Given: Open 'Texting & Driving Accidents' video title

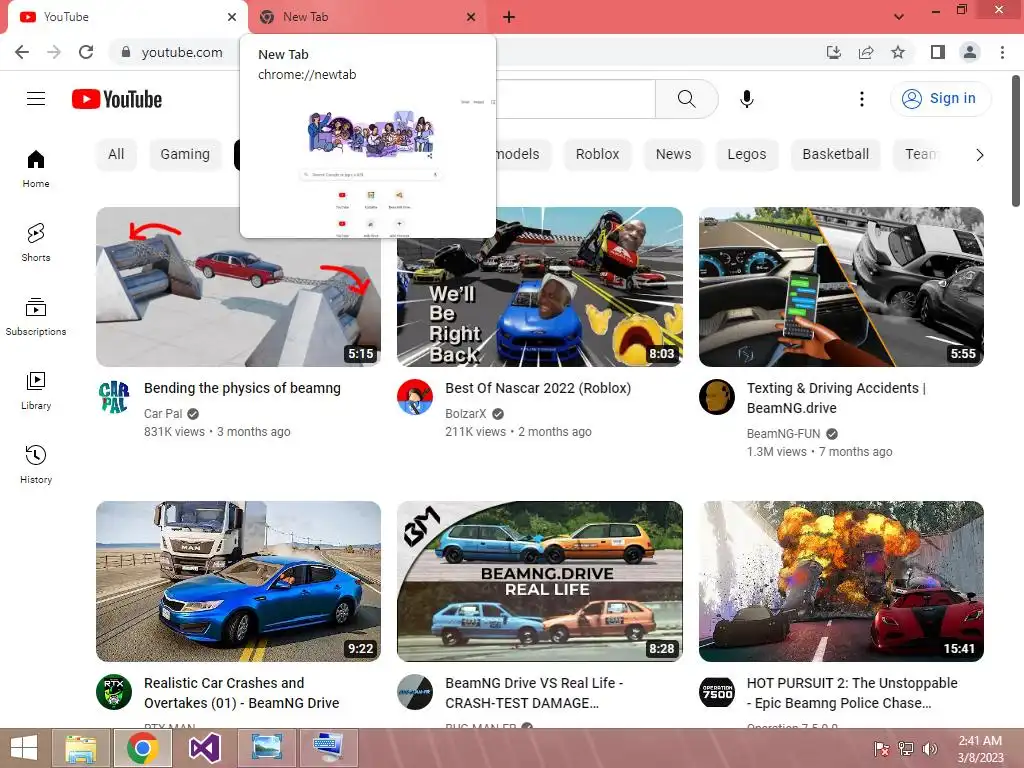Looking at the screenshot, I should click(x=837, y=398).
